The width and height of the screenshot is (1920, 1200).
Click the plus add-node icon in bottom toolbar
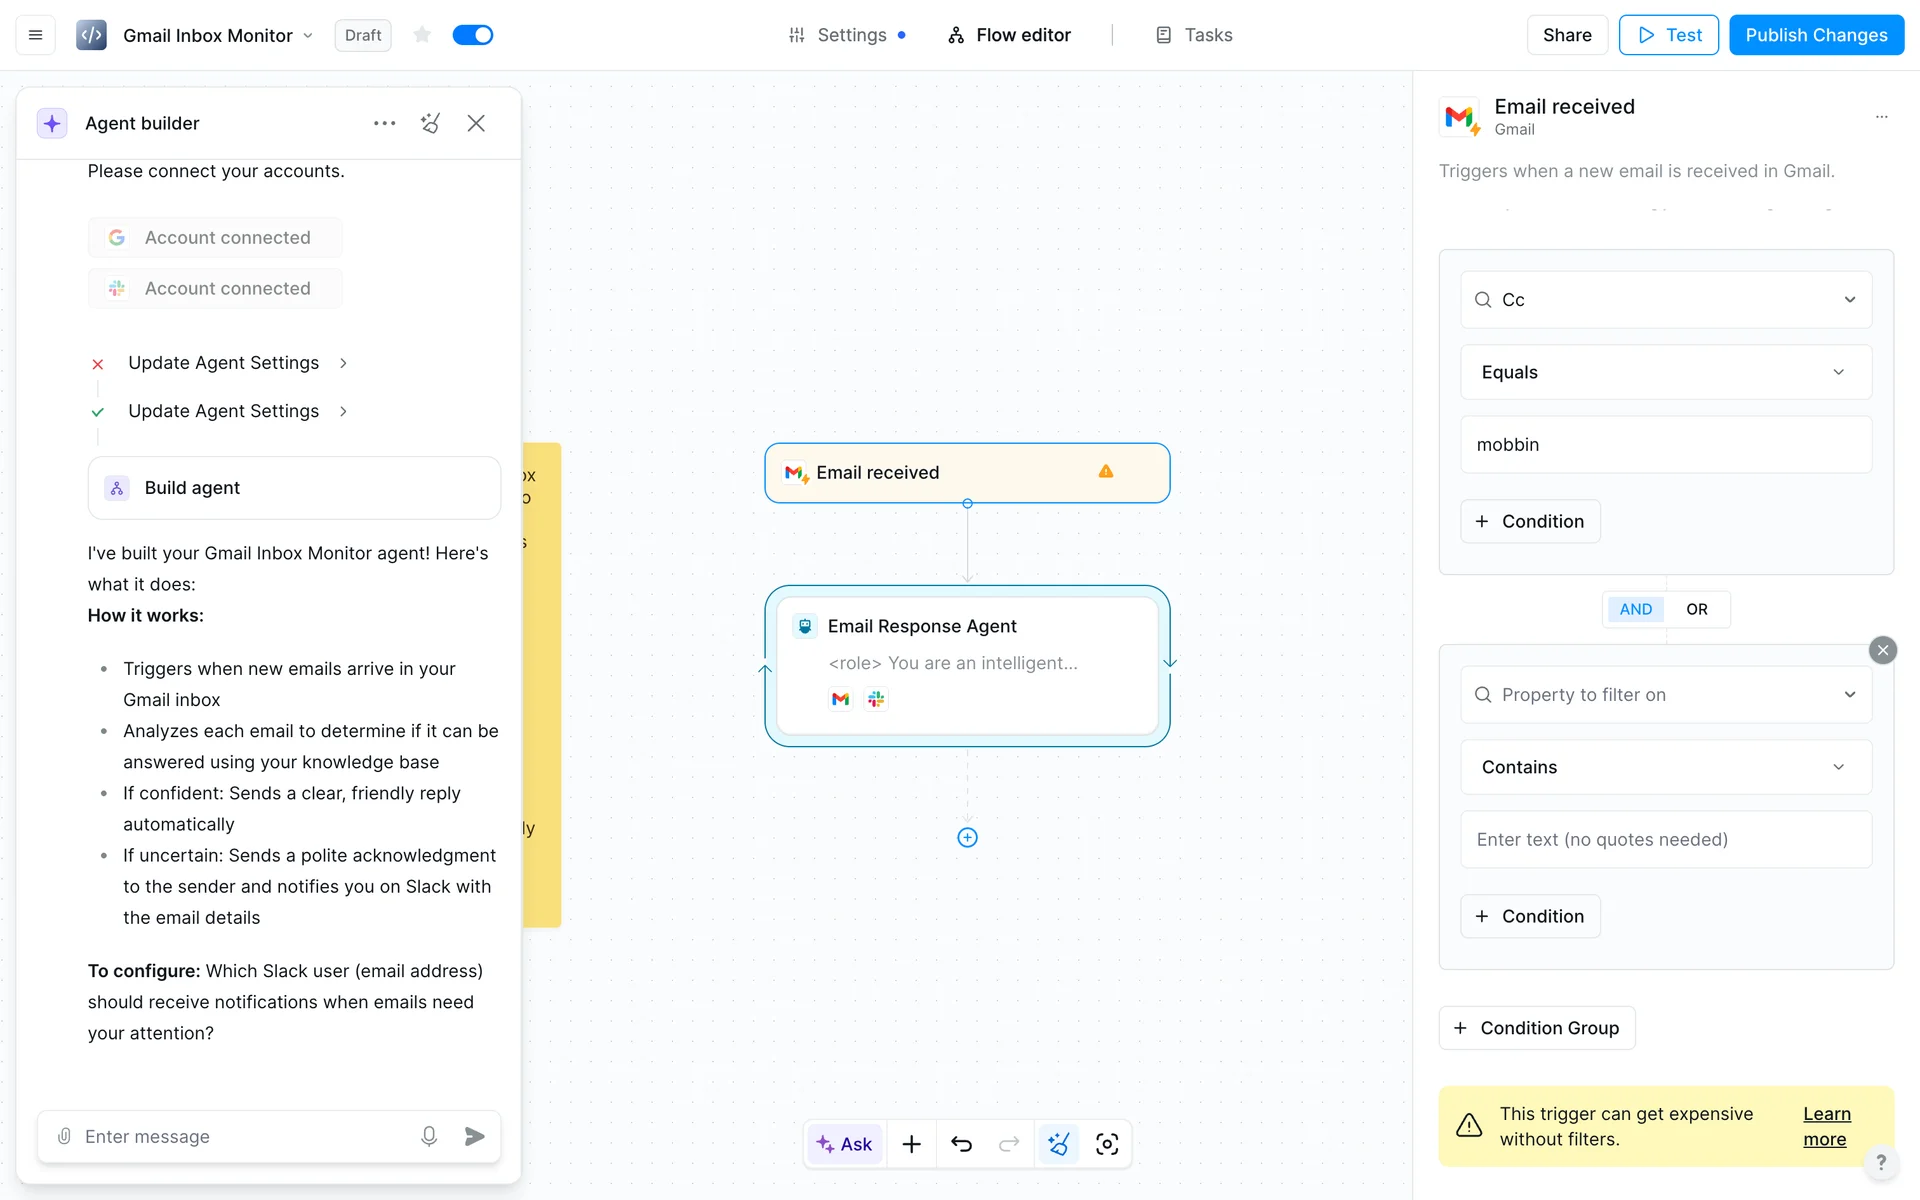pos(911,1144)
